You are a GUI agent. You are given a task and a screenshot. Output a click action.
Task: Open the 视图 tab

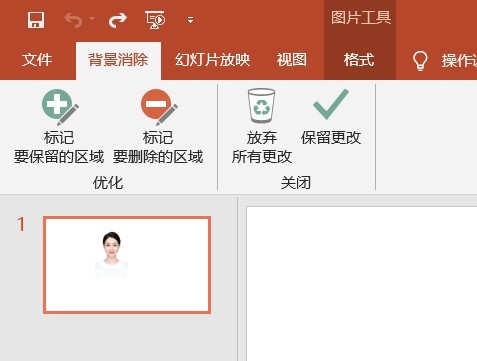coord(292,60)
